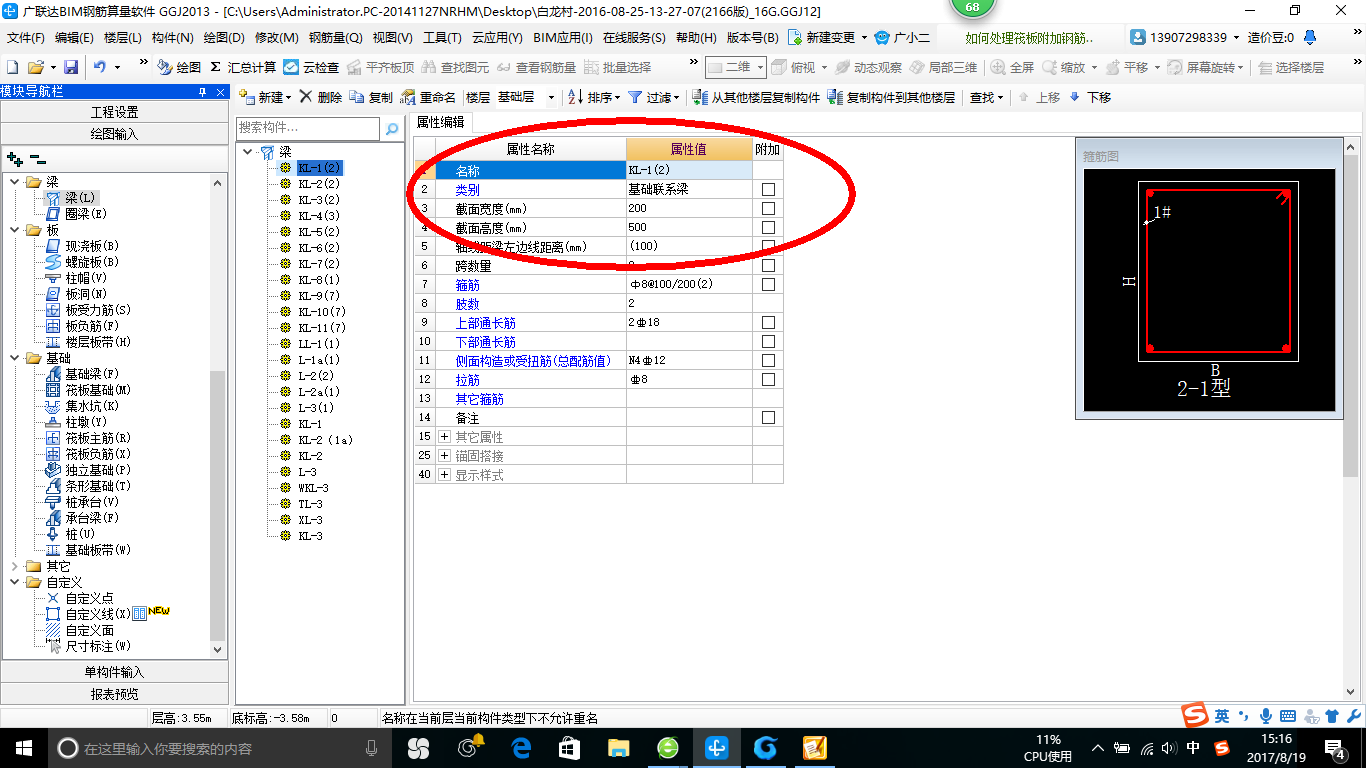Open the 绘图 drawing tool

pos(179,67)
